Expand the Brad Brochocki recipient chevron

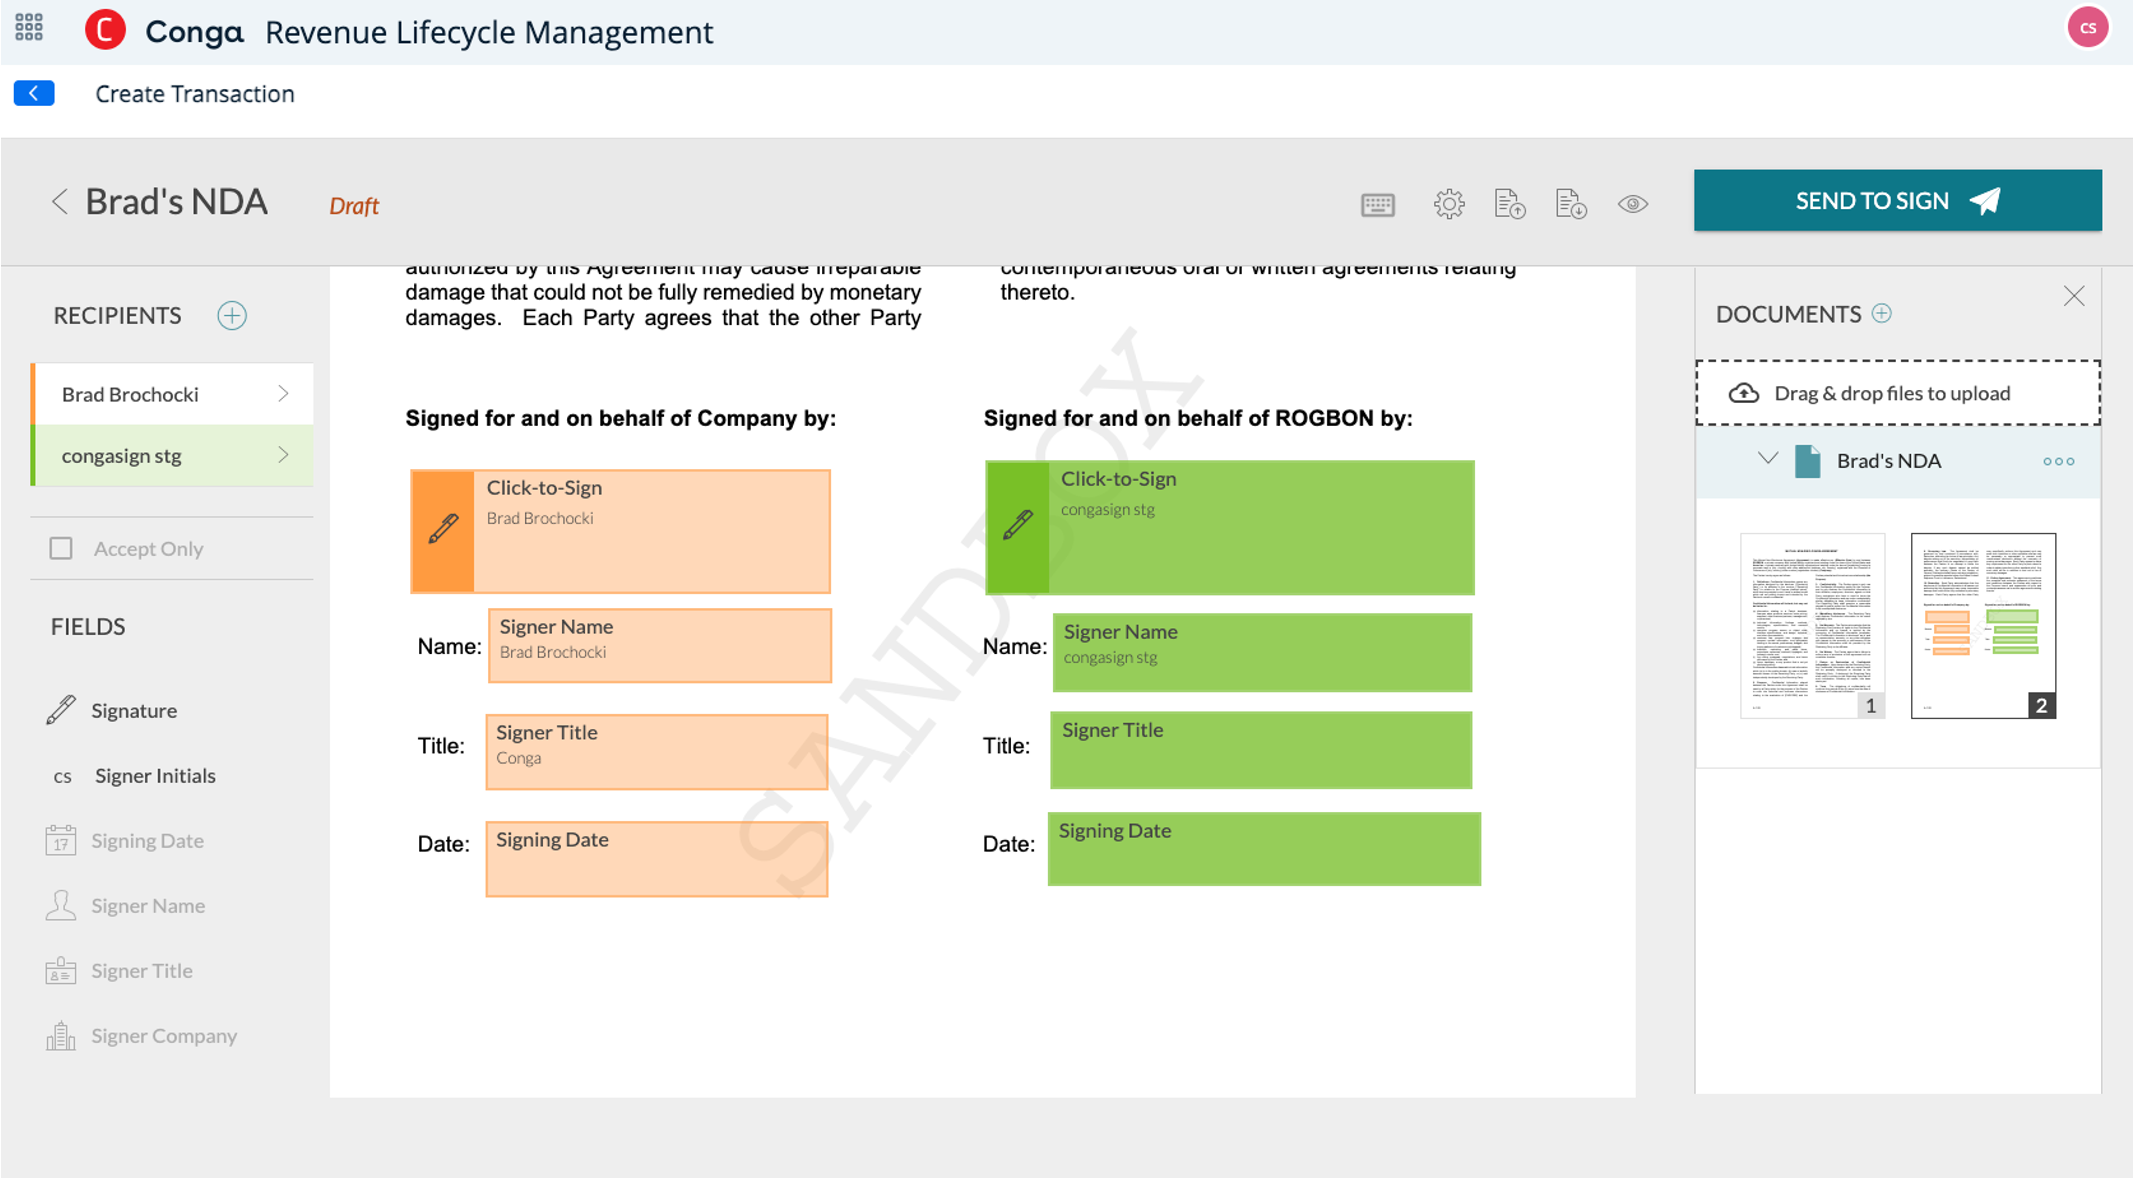tap(285, 393)
